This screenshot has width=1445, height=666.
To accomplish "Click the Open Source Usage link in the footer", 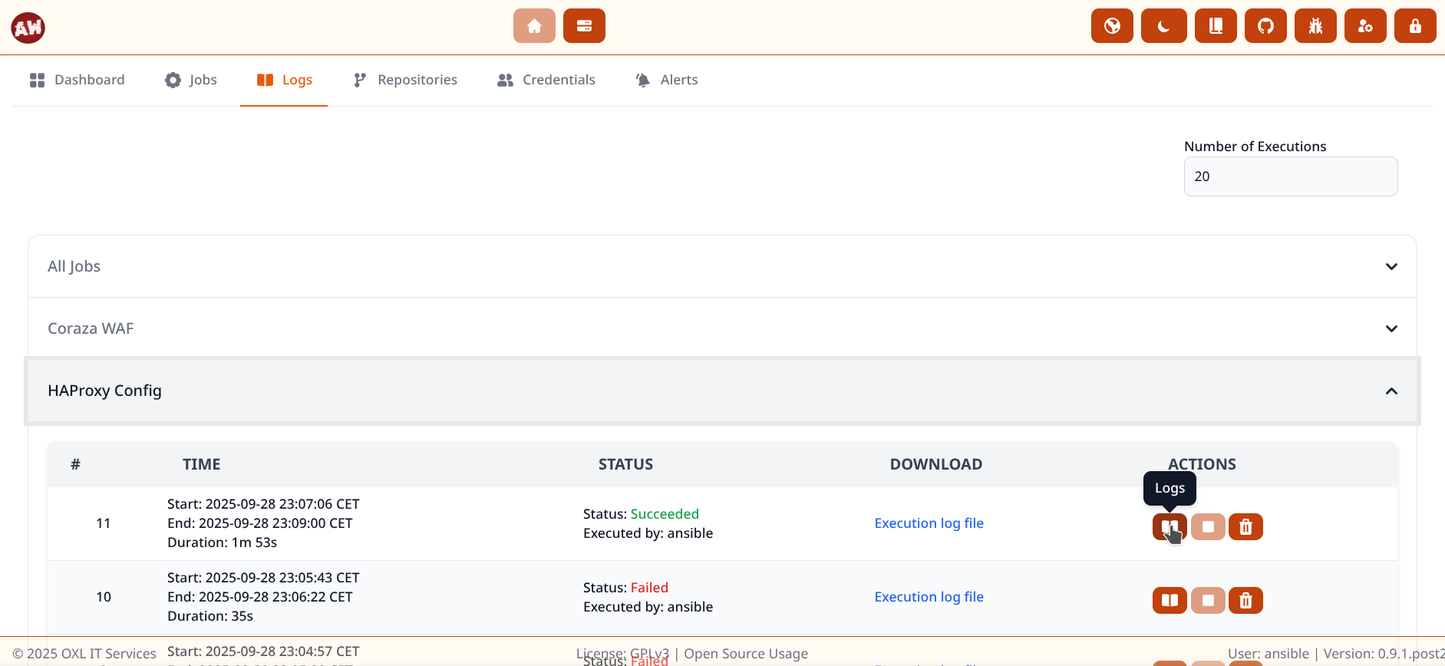I will pos(745,653).
